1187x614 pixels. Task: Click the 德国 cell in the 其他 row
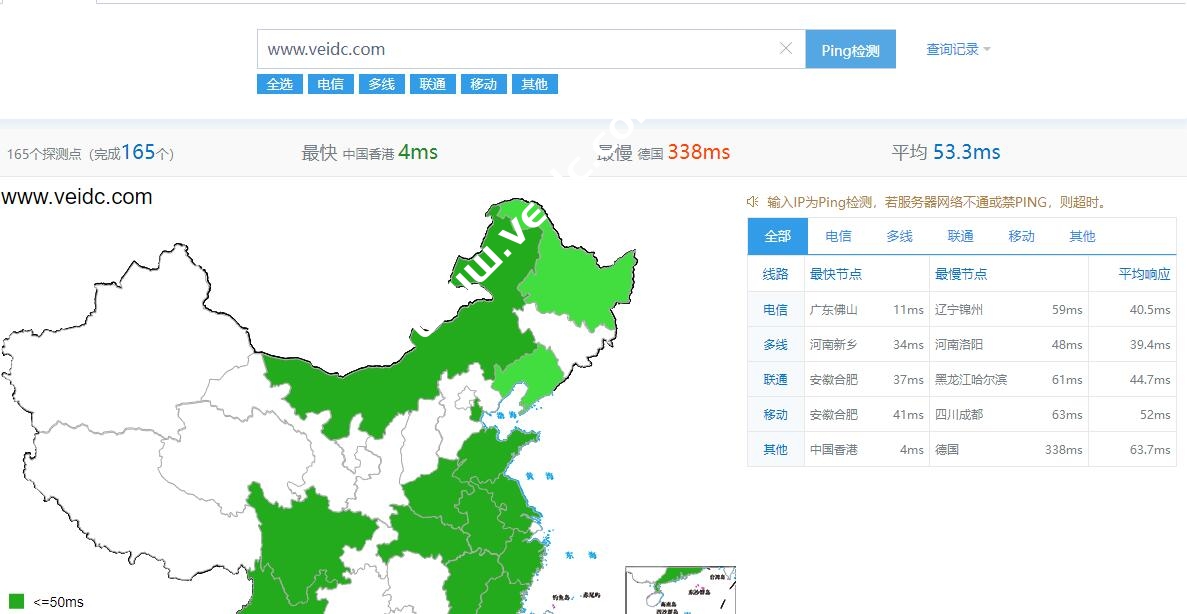coord(946,449)
